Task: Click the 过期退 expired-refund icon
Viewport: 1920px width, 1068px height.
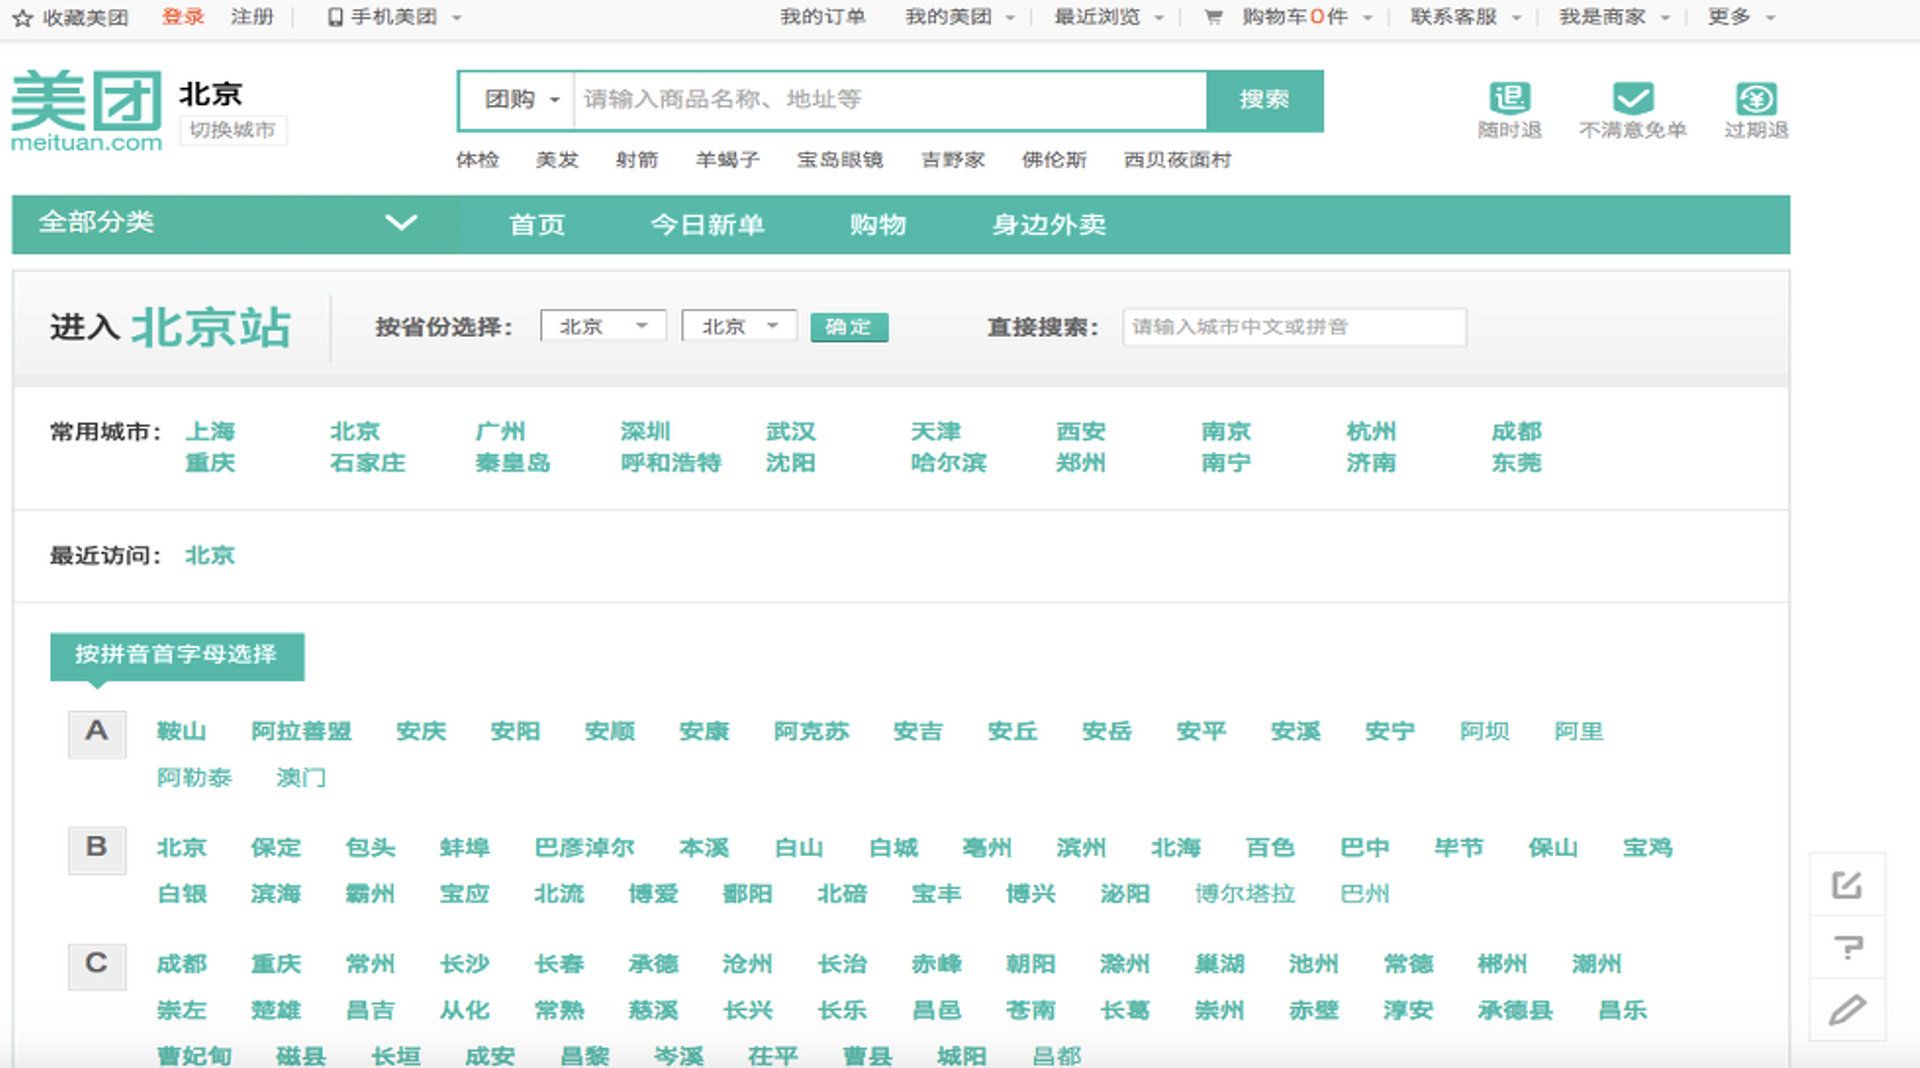Action: click(1755, 100)
